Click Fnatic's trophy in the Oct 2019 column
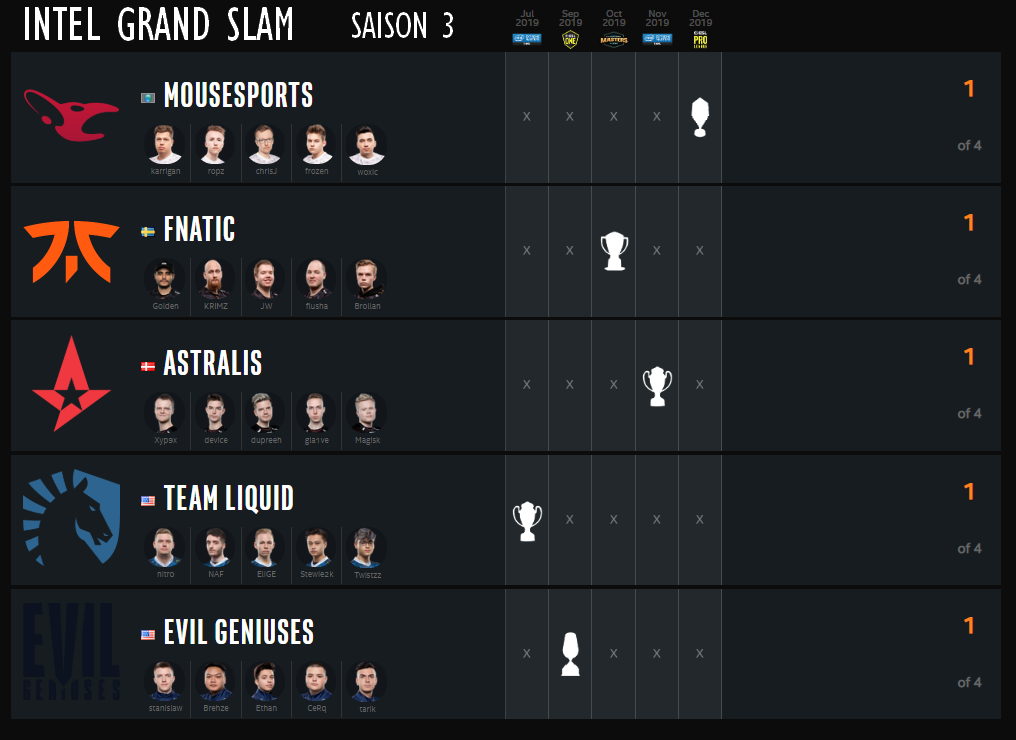This screenshot has width=1016, height=740. point(613,251)
